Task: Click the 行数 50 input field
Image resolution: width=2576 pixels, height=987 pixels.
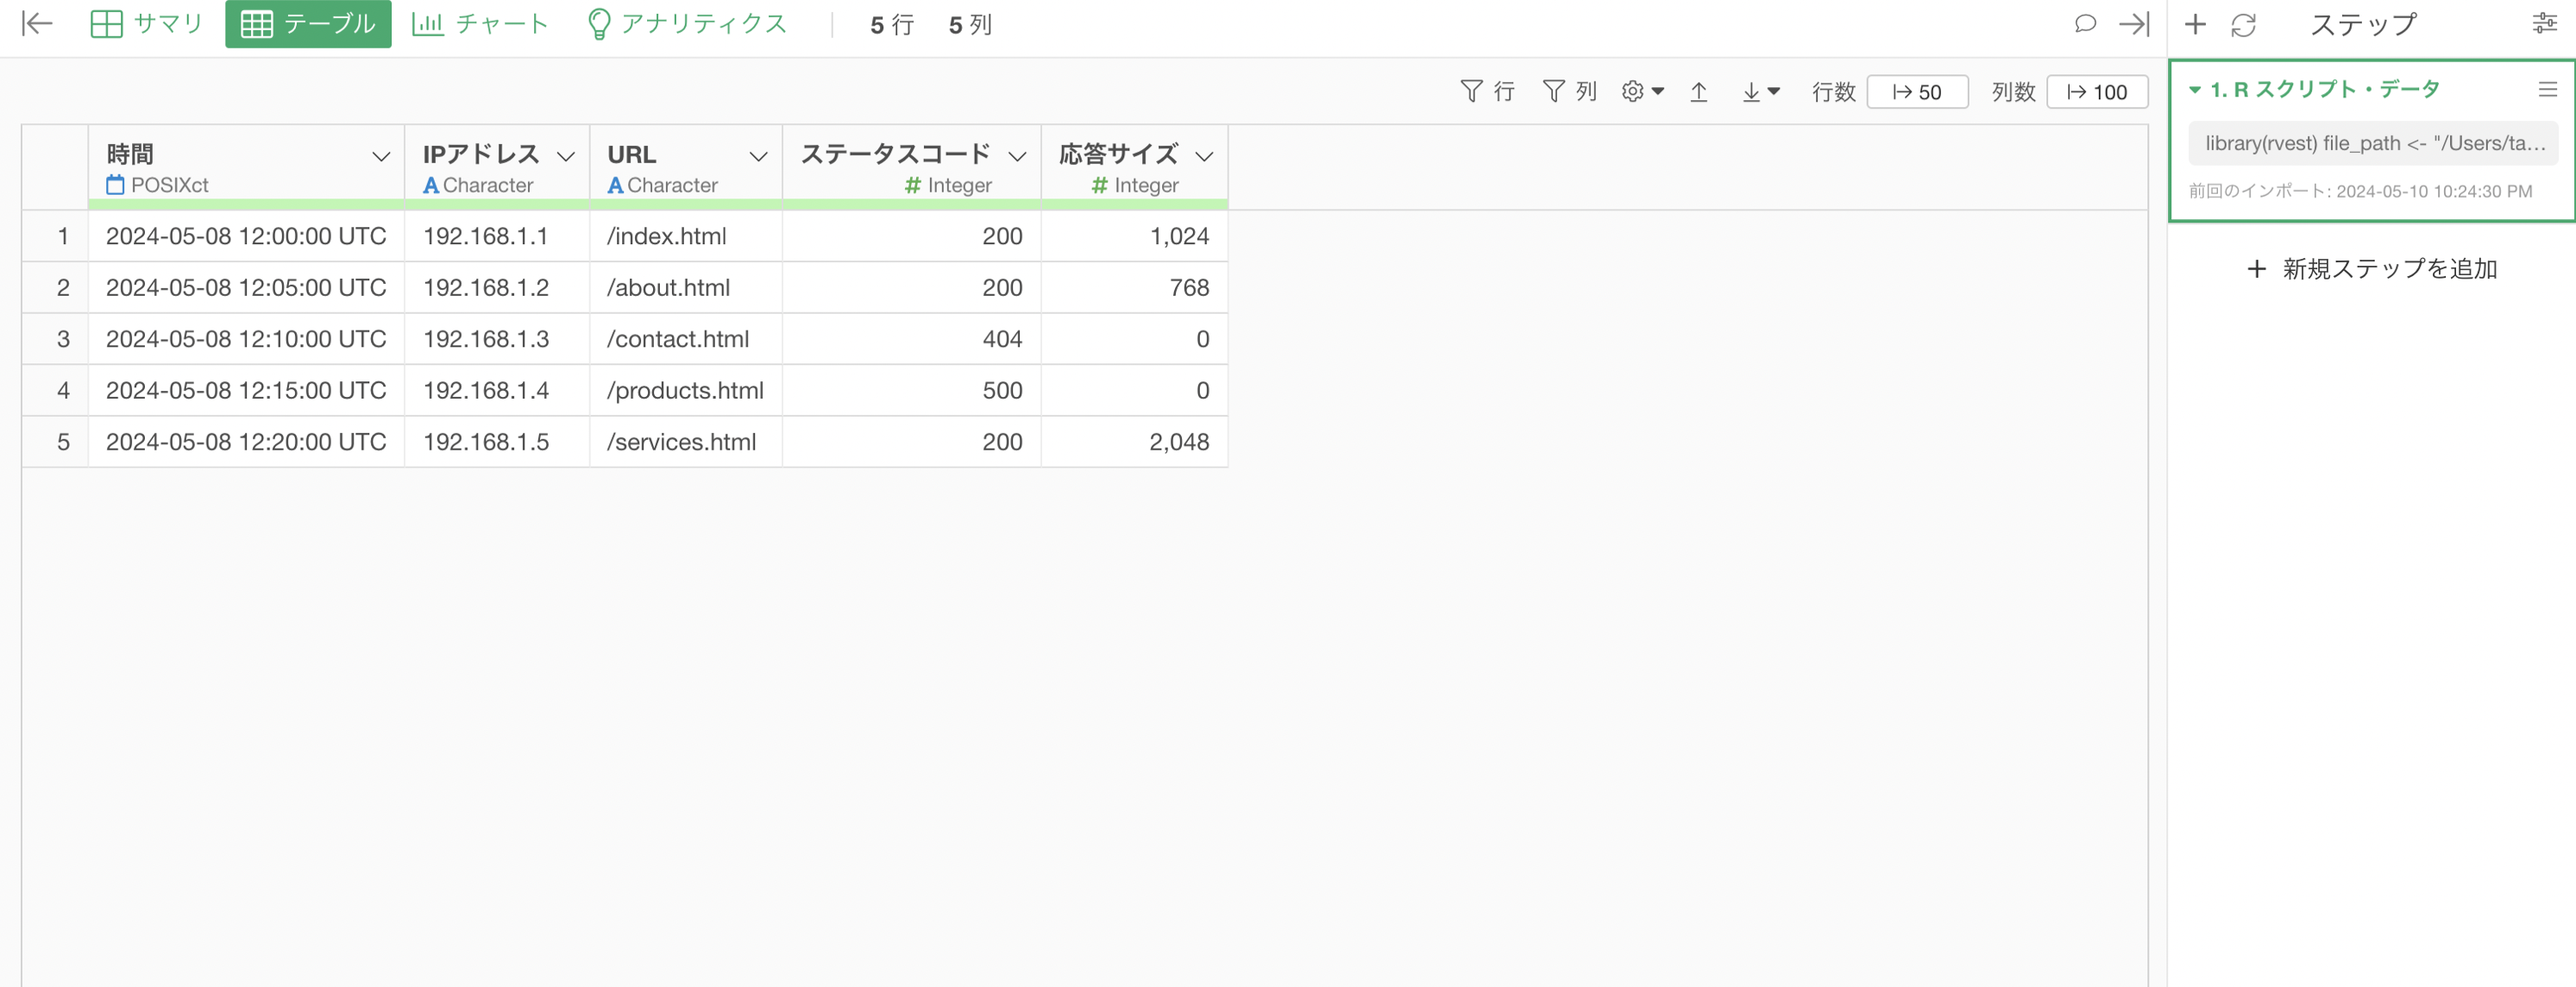Action: click(1917, 92)
